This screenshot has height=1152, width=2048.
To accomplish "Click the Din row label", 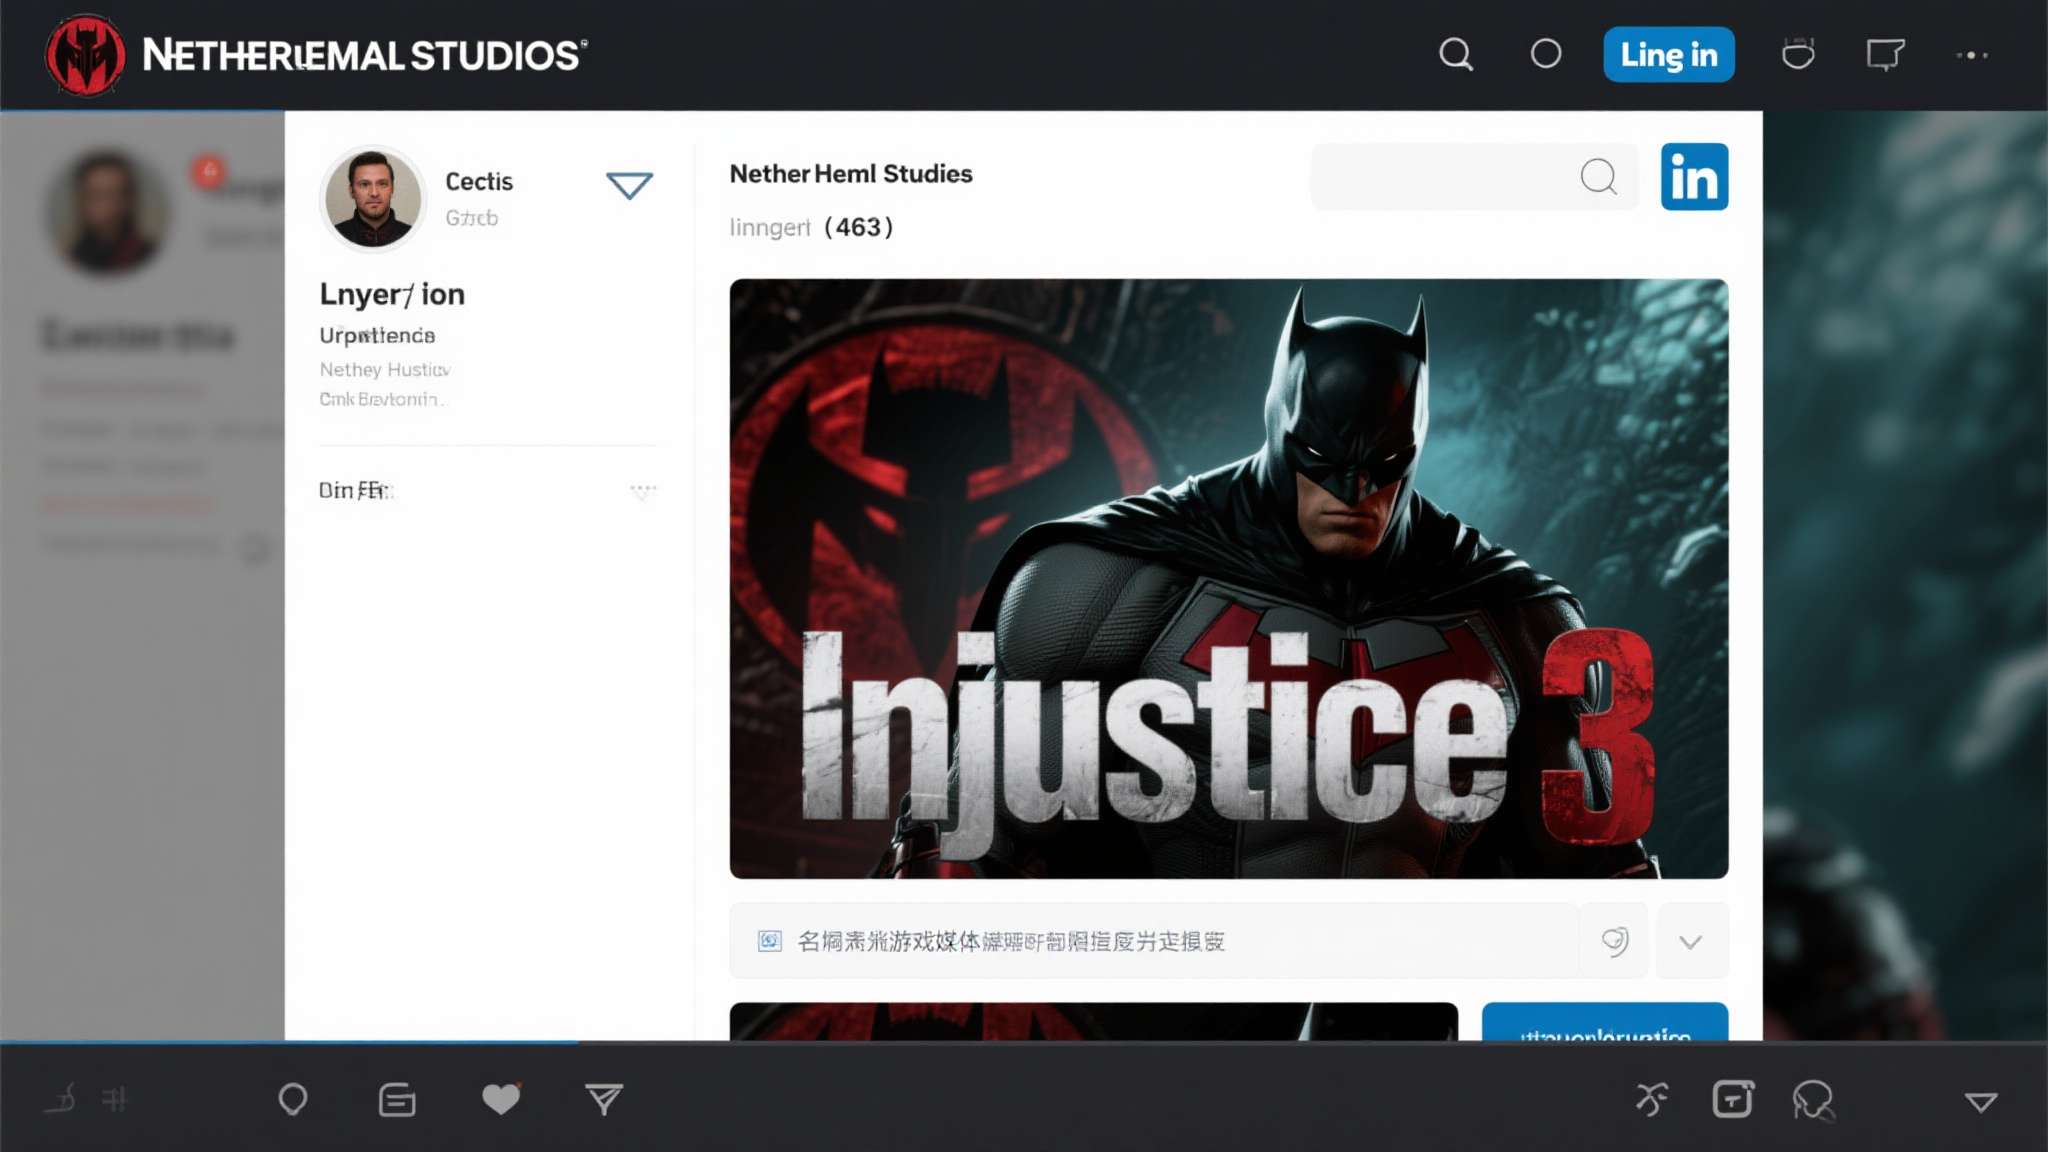I will (355, 490).
